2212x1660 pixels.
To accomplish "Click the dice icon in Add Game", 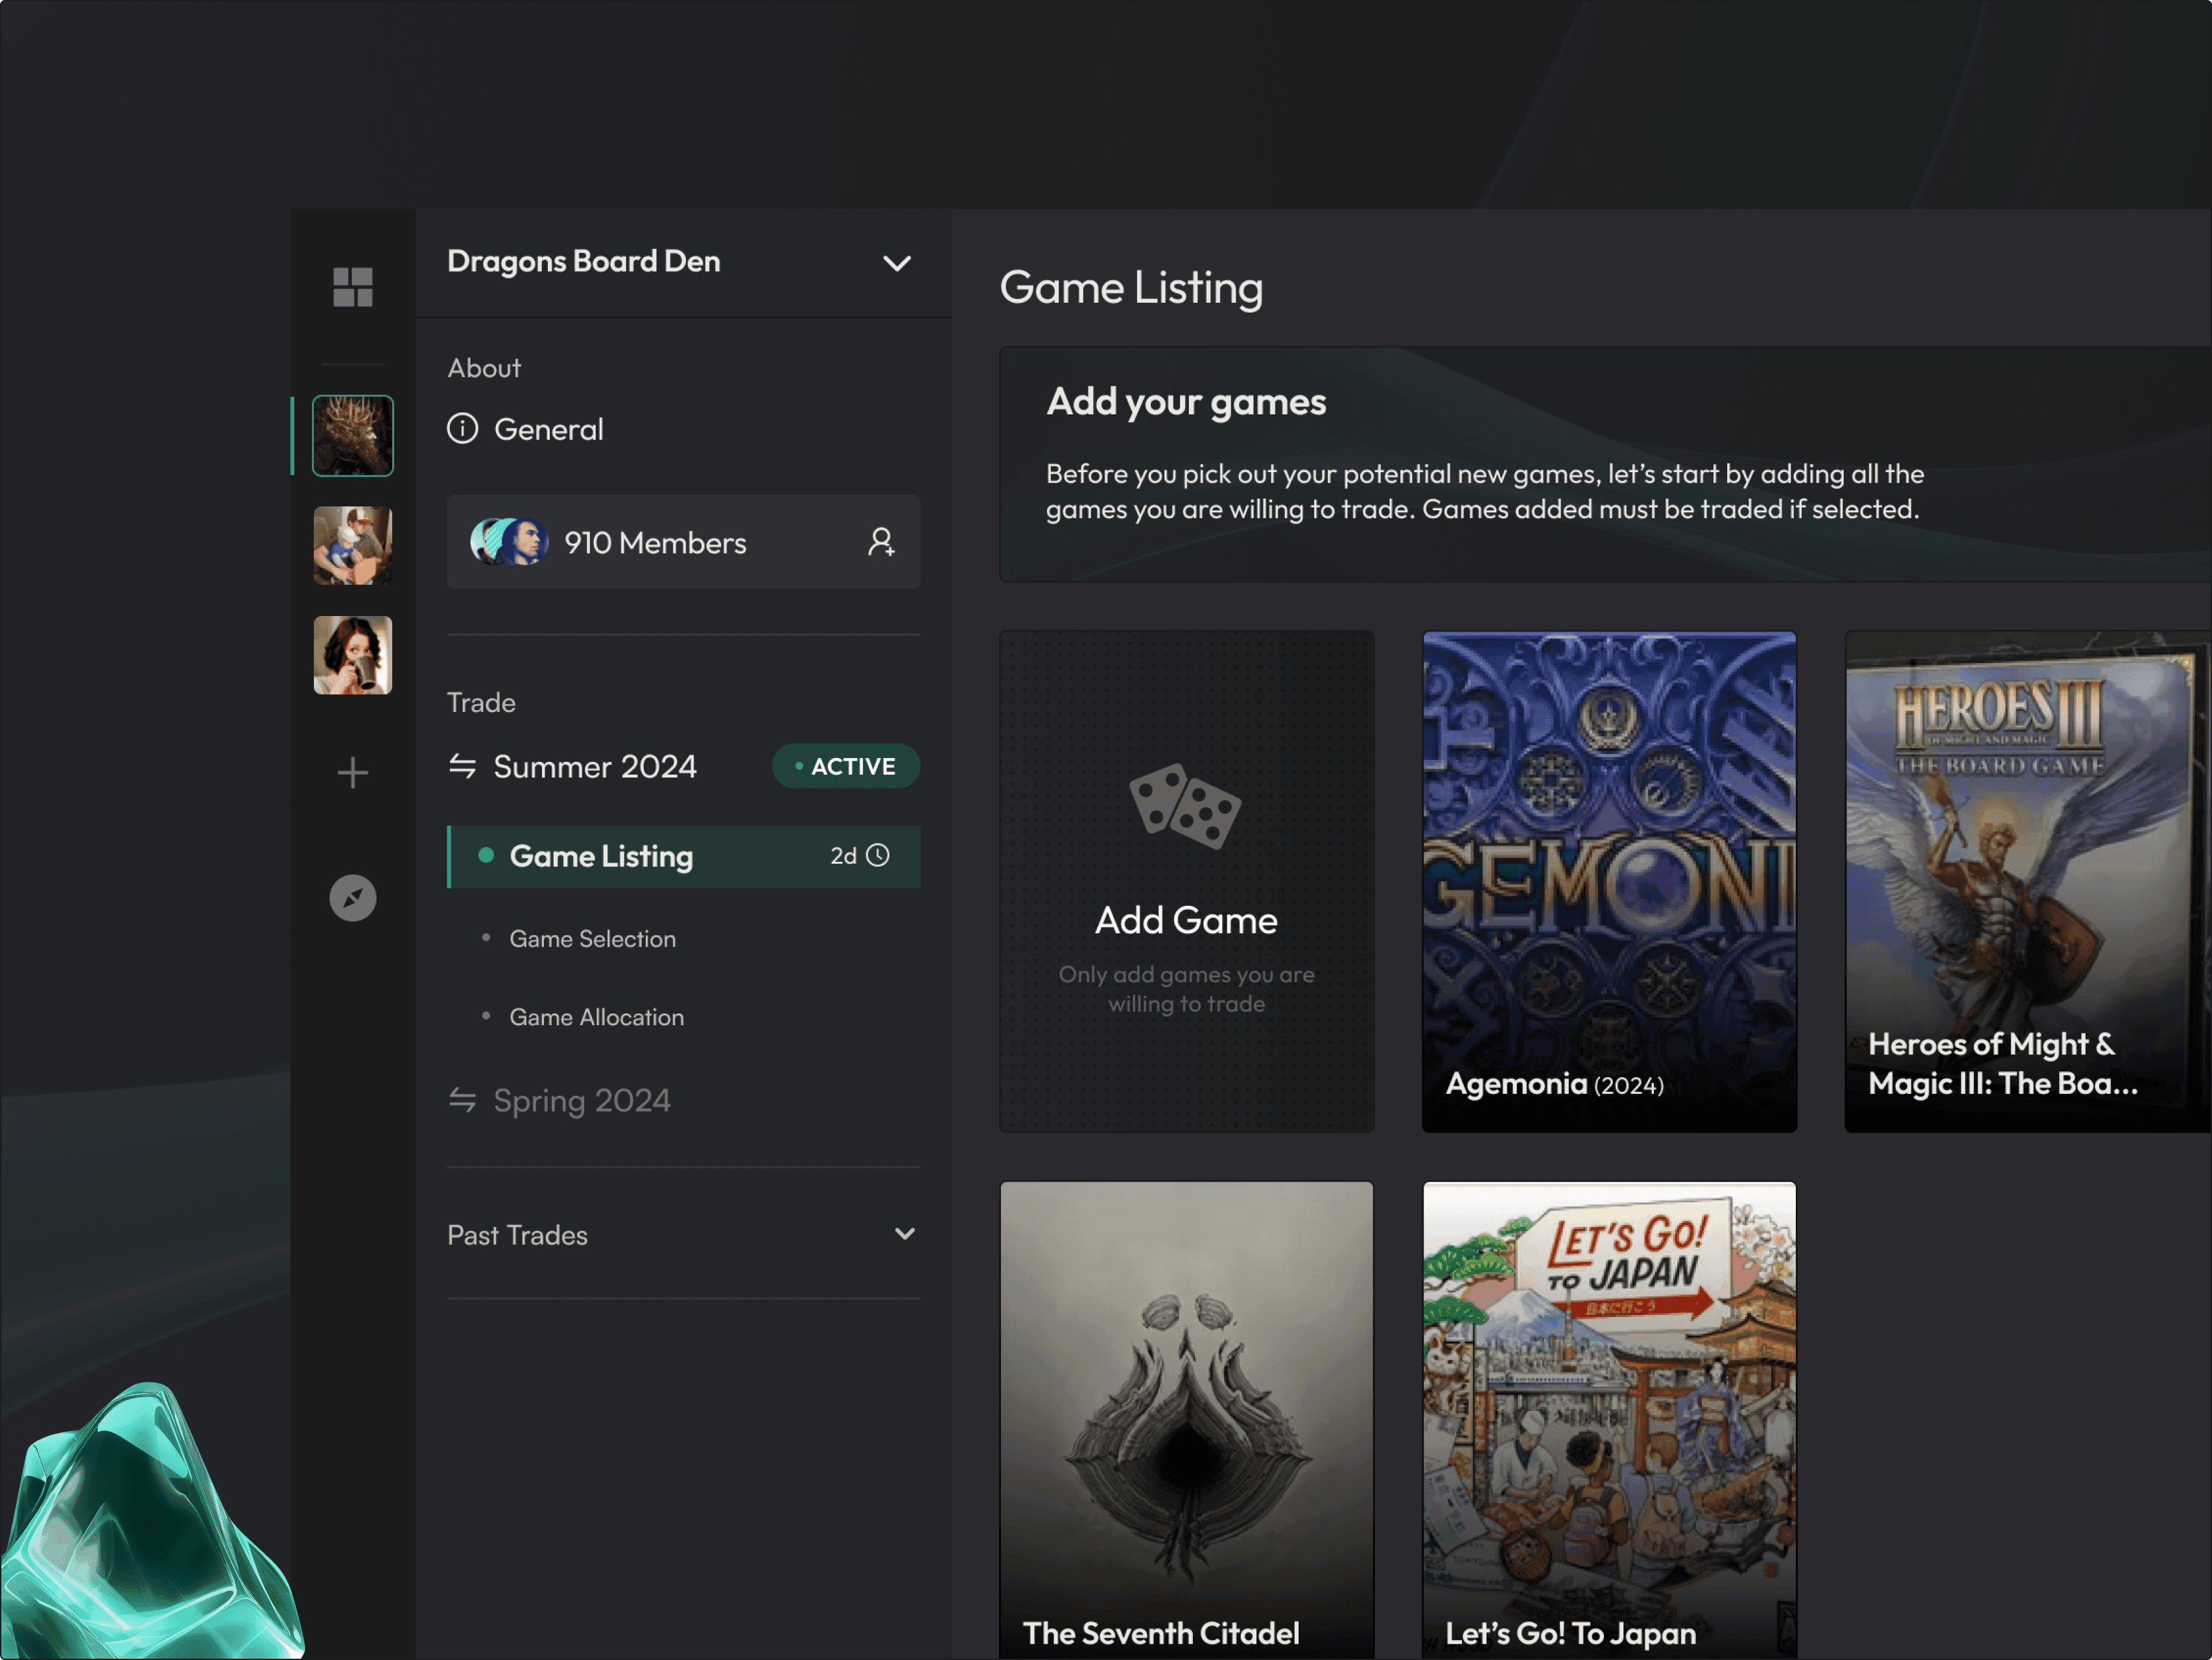I will coord(1185,806).
